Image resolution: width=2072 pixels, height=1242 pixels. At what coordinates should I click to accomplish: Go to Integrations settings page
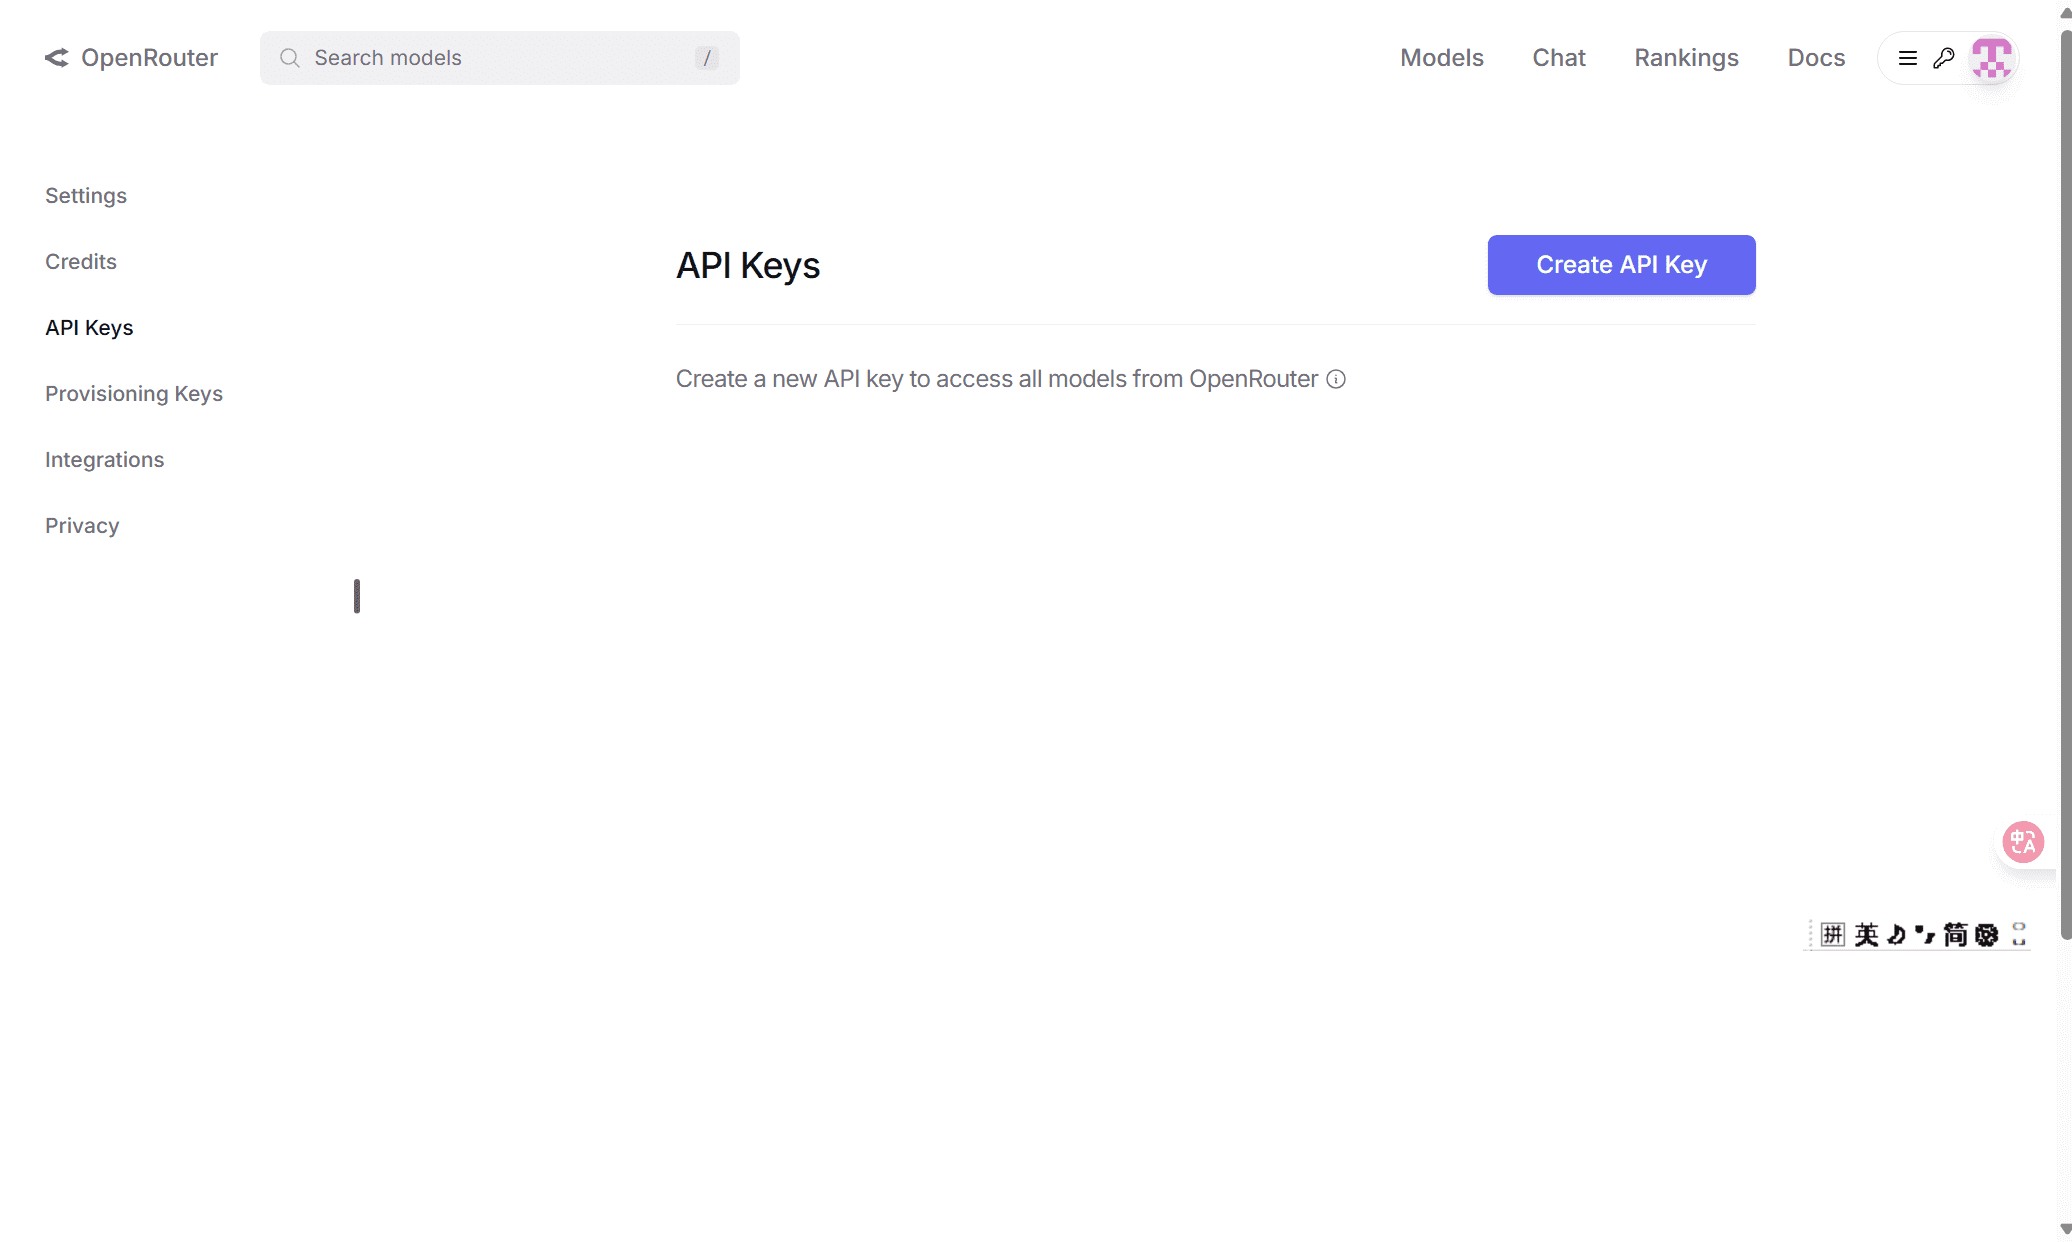coord(104,460)
